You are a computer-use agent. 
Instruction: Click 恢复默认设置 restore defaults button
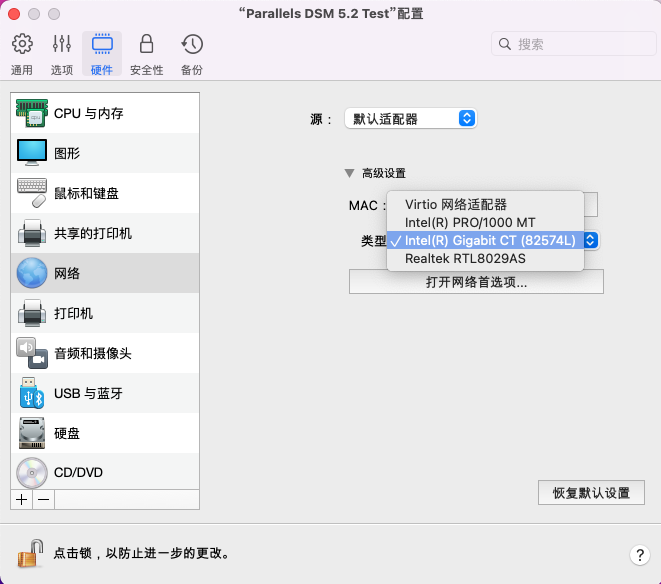pos(591,492)
